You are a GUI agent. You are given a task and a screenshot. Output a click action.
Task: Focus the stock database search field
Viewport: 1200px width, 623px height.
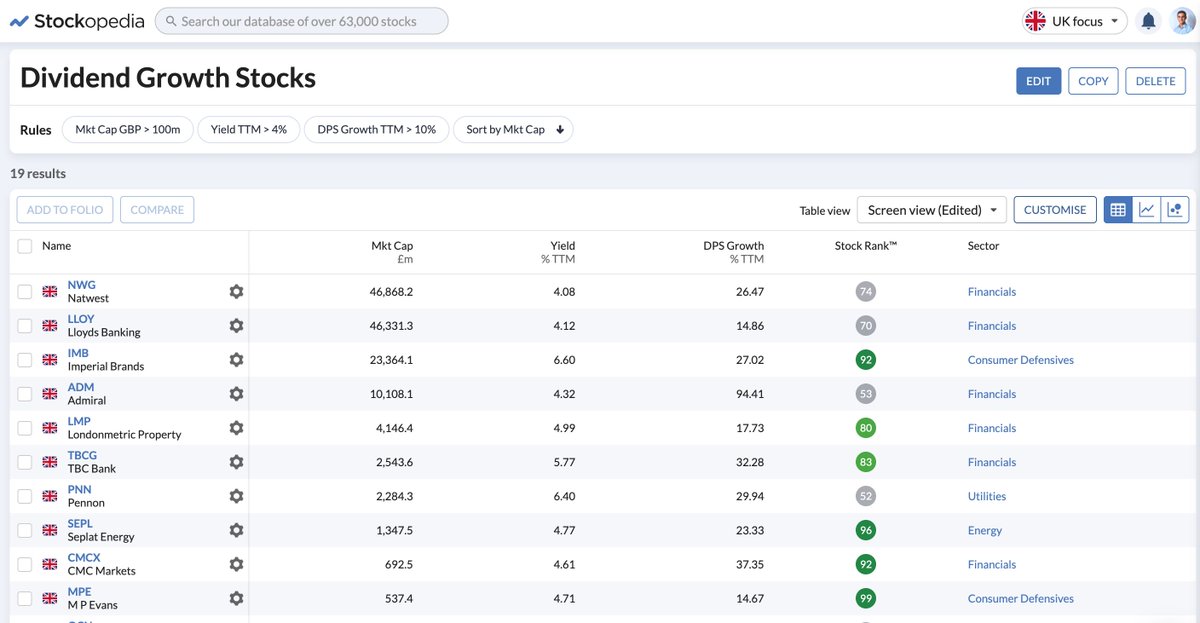301,21
